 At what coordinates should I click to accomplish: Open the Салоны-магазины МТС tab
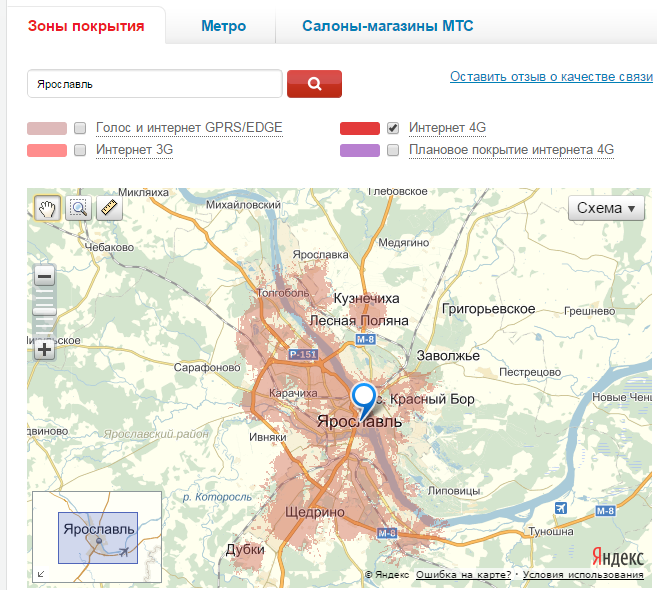point(388,26)
